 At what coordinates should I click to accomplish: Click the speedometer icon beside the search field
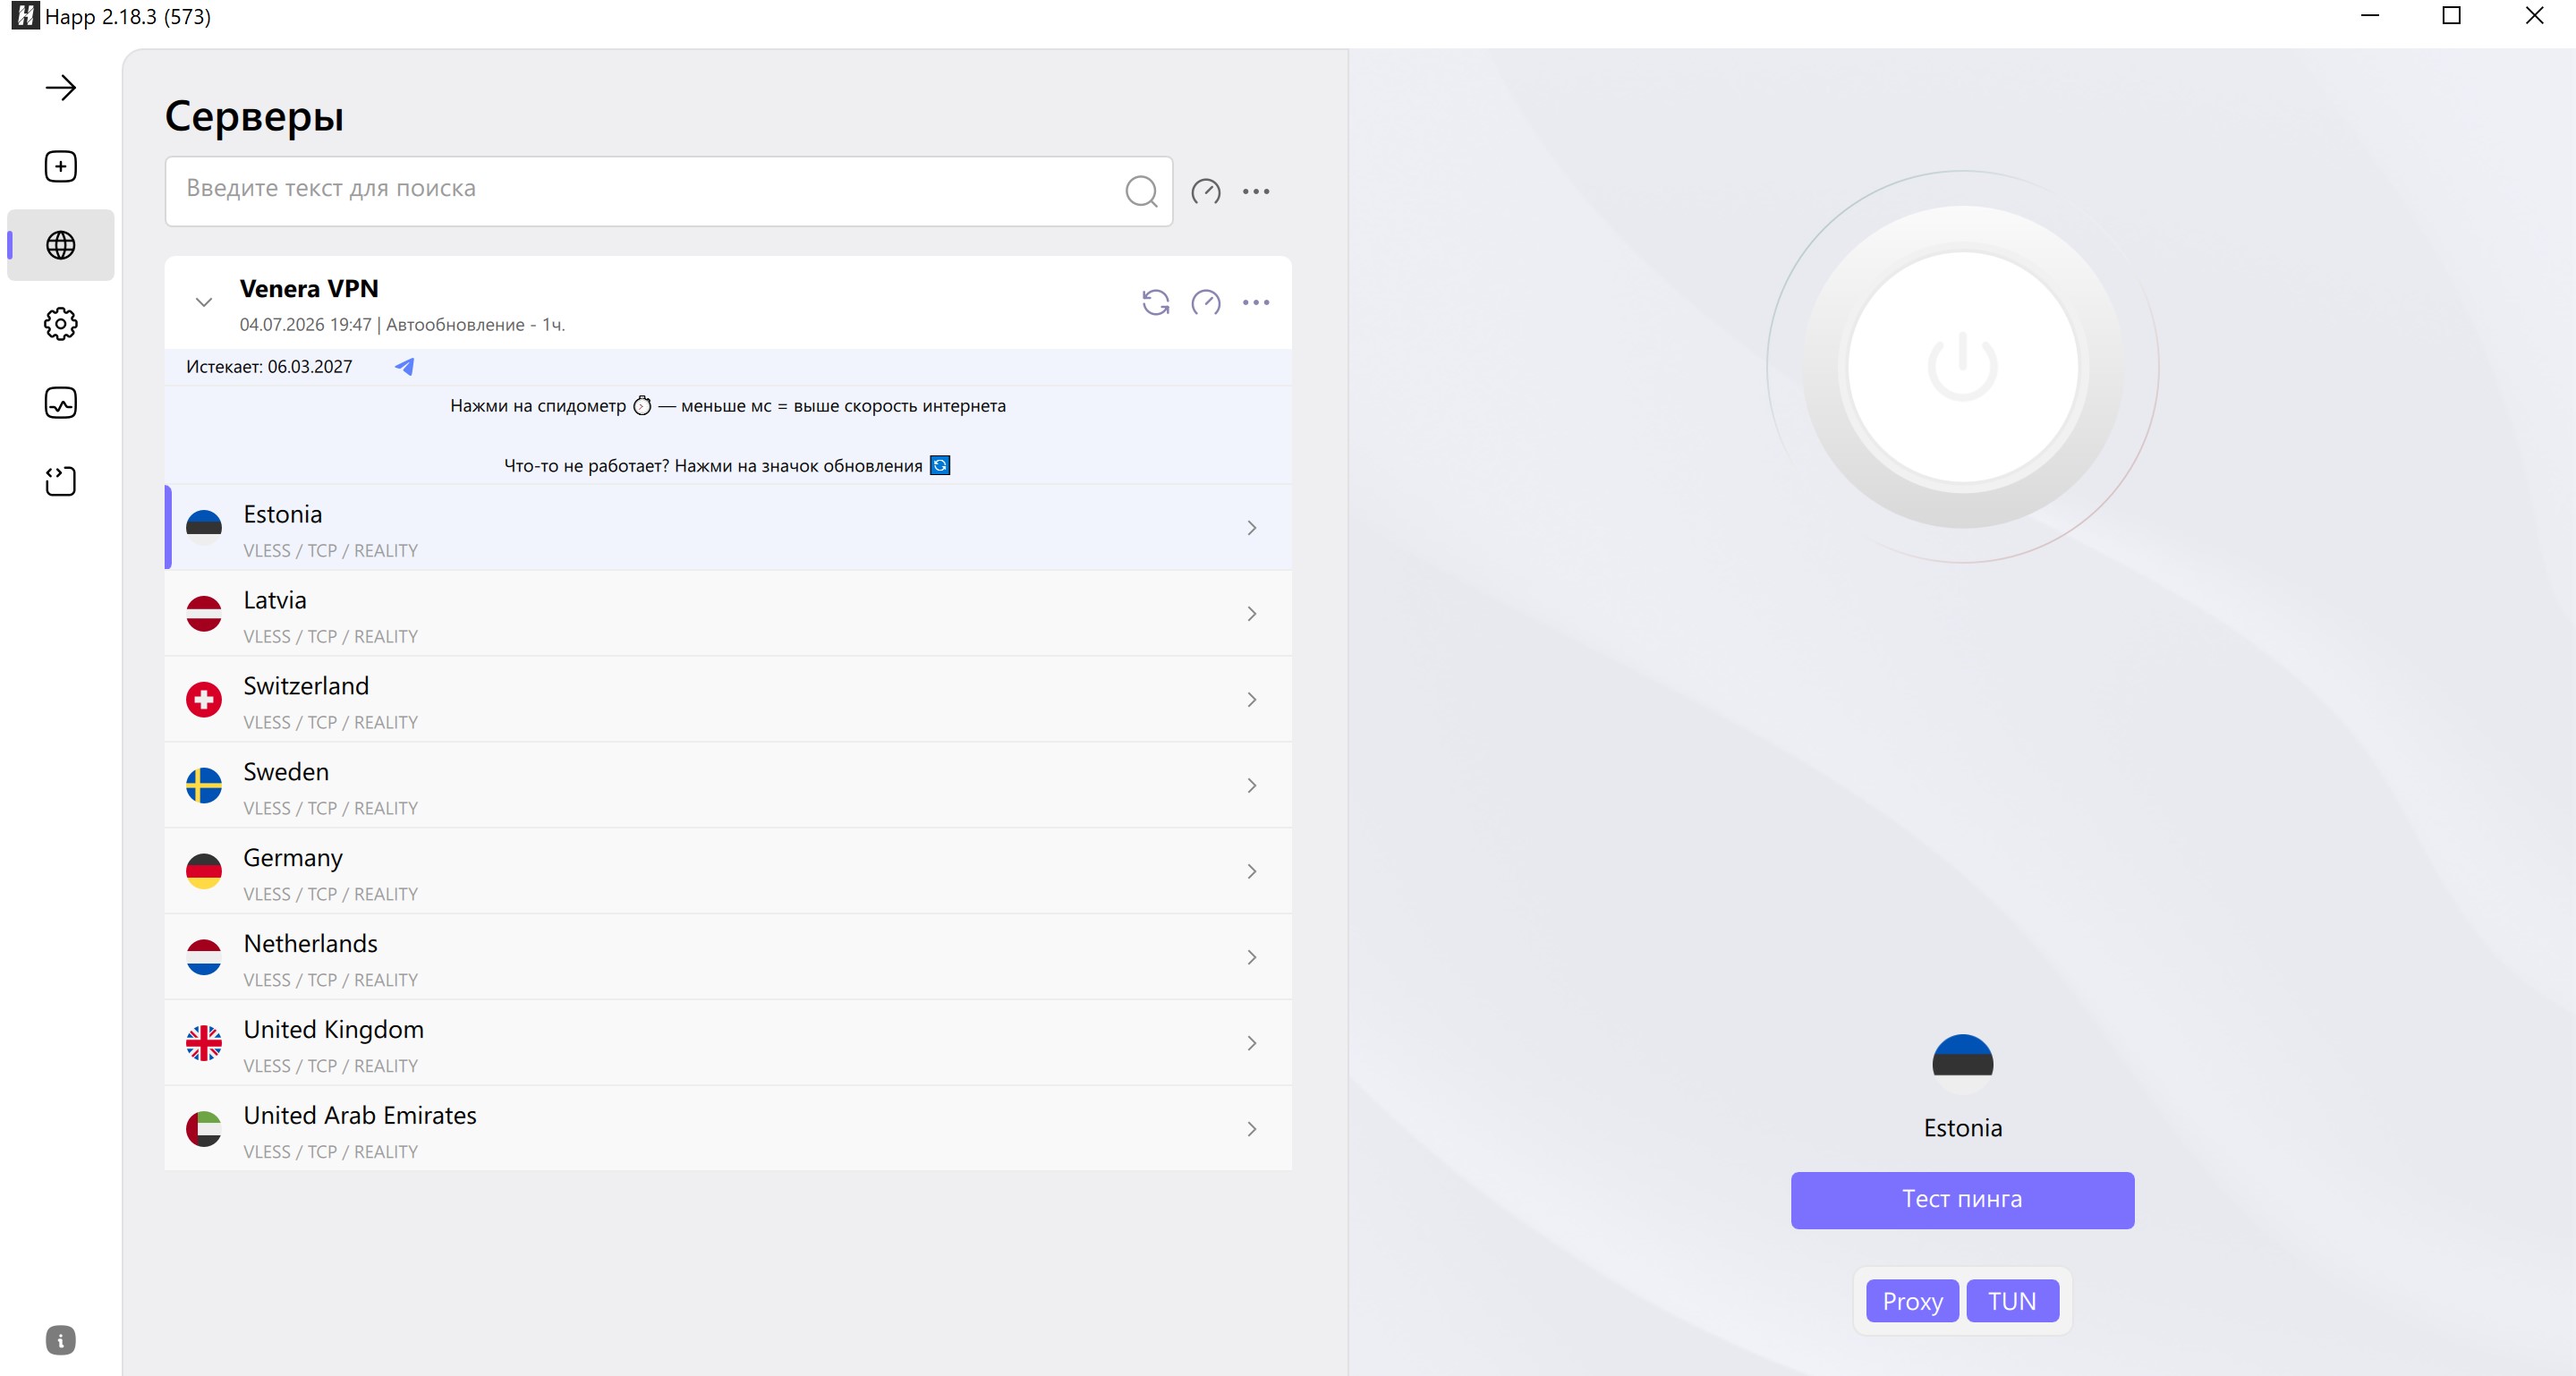point(1206,191)
